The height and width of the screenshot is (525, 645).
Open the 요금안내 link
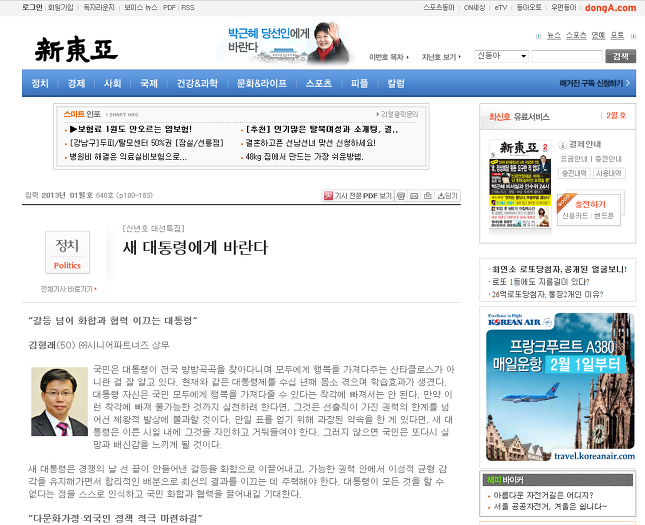574,159
